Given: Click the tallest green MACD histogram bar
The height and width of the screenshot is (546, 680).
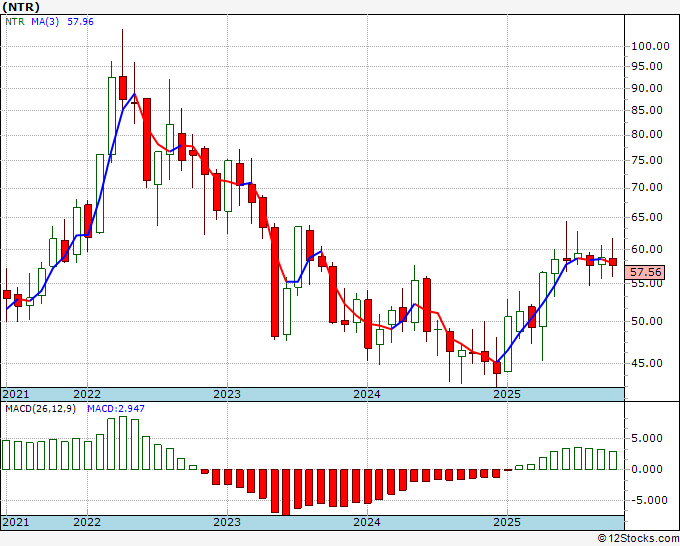Looking at the screenshot, I should 123,443.
